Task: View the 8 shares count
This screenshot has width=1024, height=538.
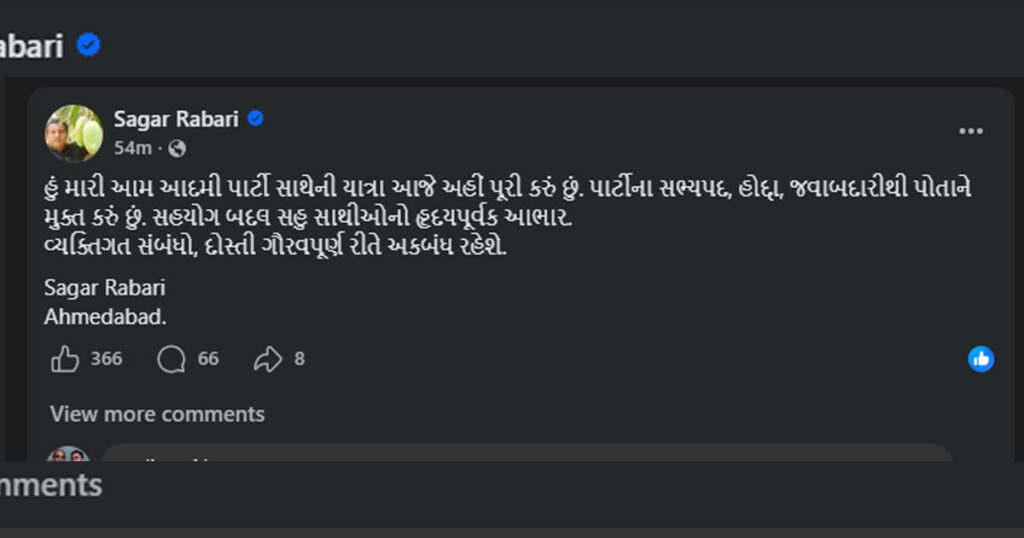Action: [299, 359]
